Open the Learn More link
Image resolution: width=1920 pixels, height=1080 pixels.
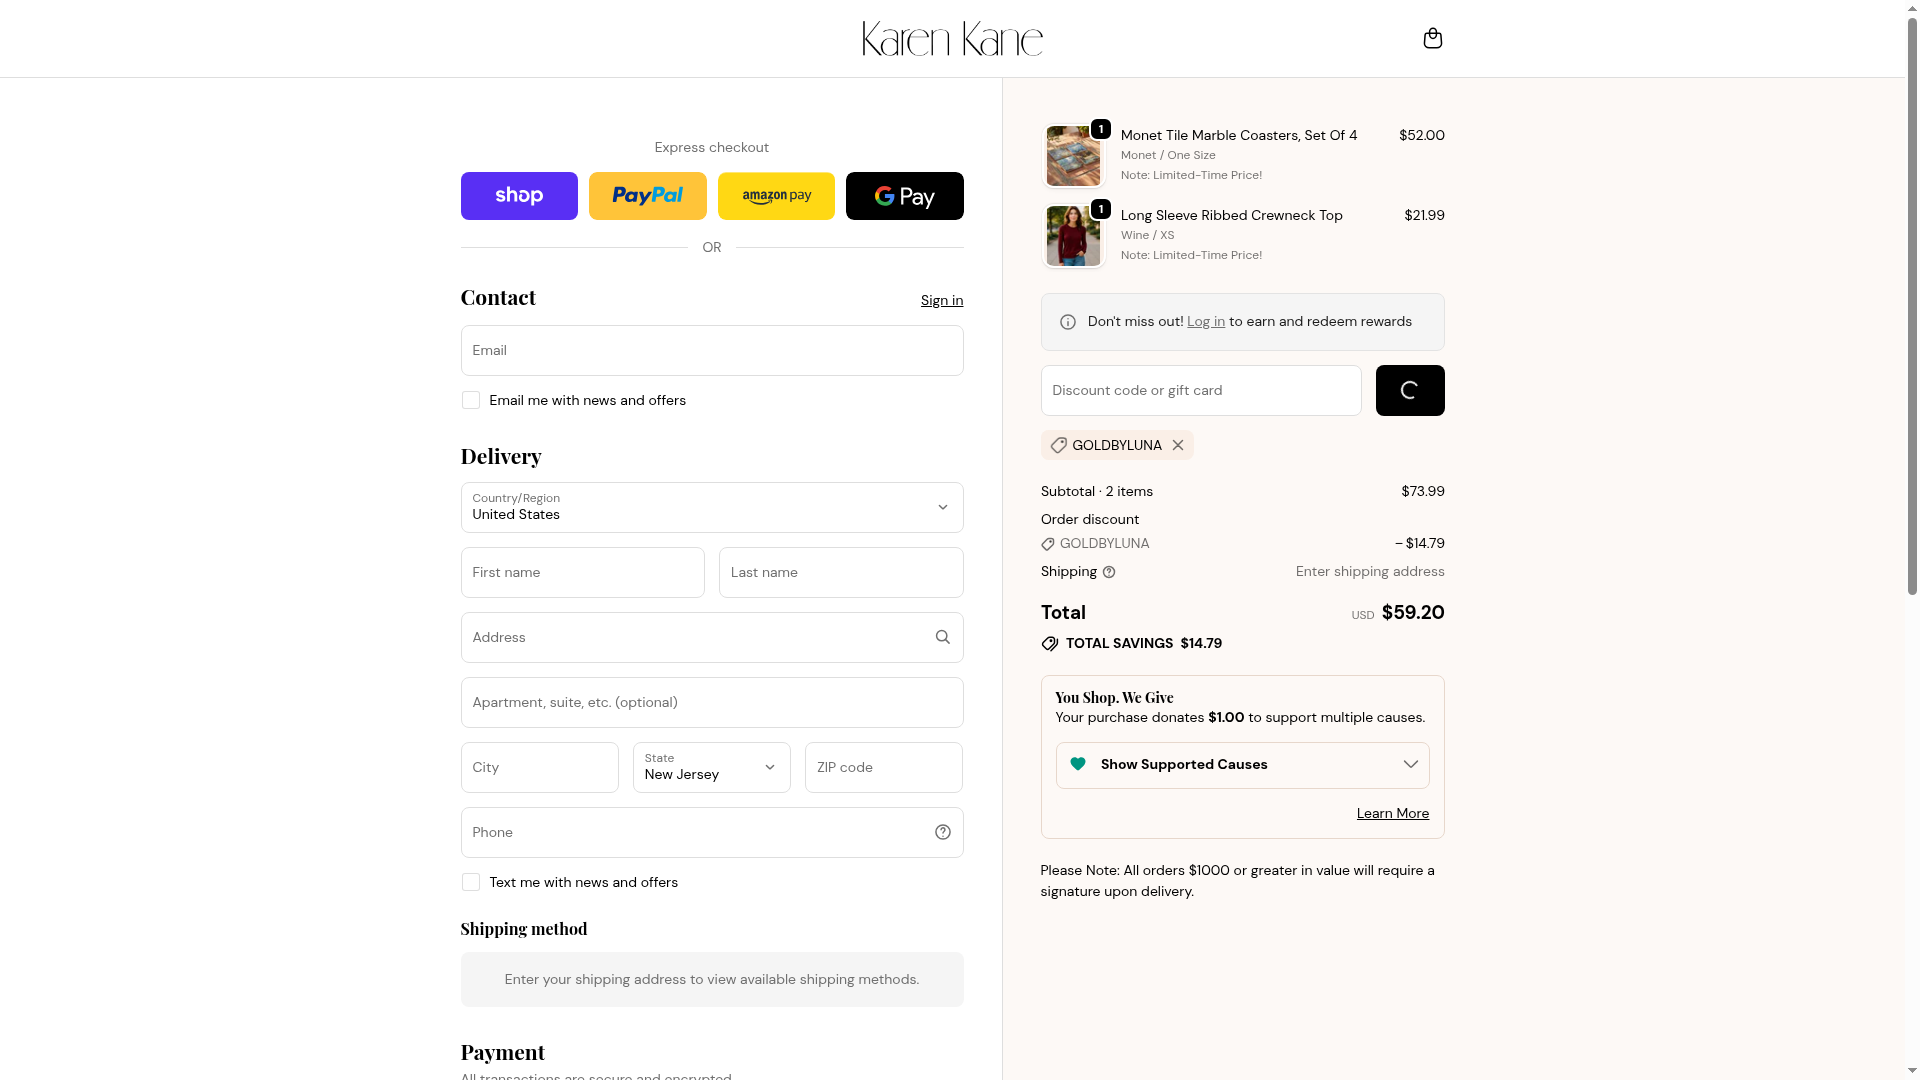tap(1392, 813)
